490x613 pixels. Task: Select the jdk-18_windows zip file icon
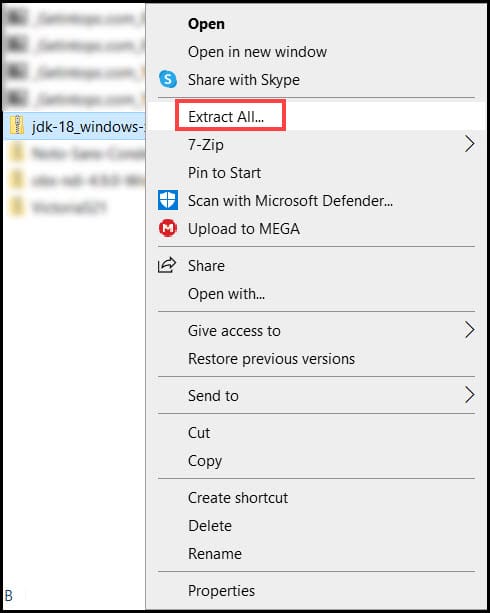point(17,126)
